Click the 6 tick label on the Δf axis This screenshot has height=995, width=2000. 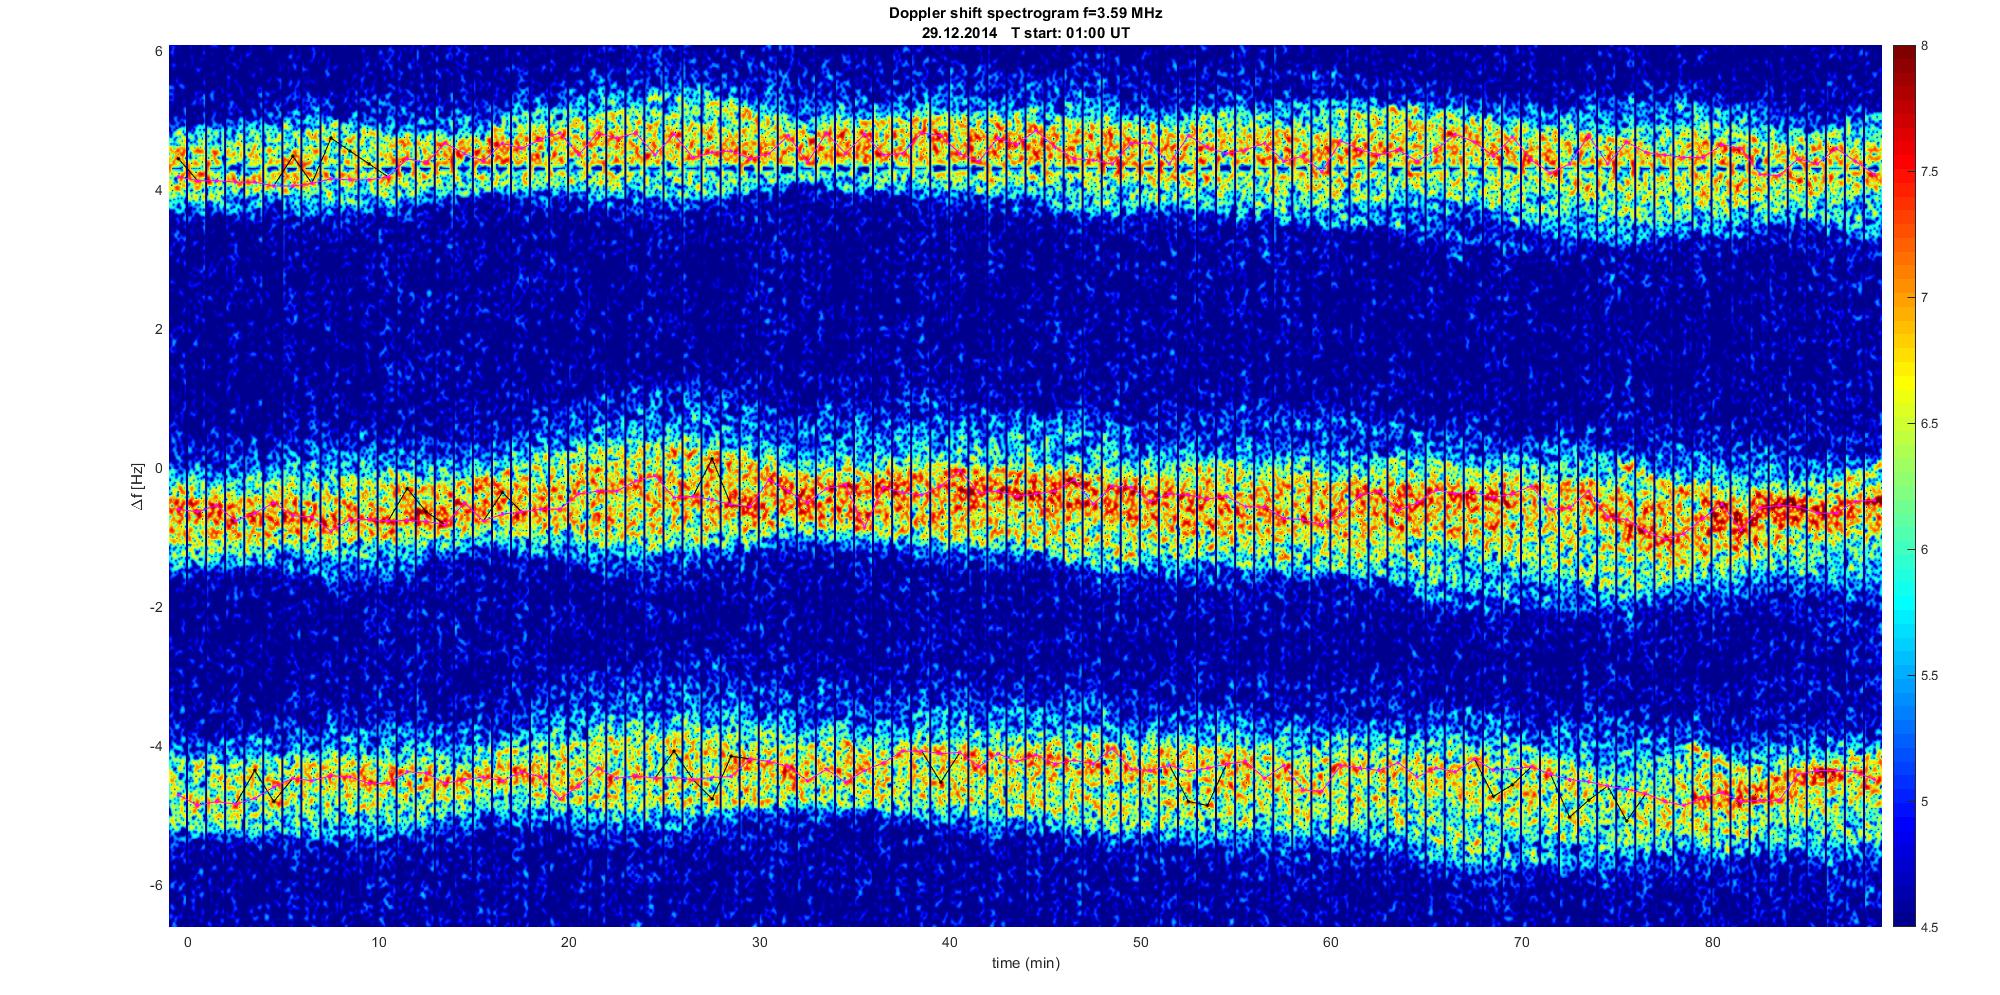click(158, 51)
